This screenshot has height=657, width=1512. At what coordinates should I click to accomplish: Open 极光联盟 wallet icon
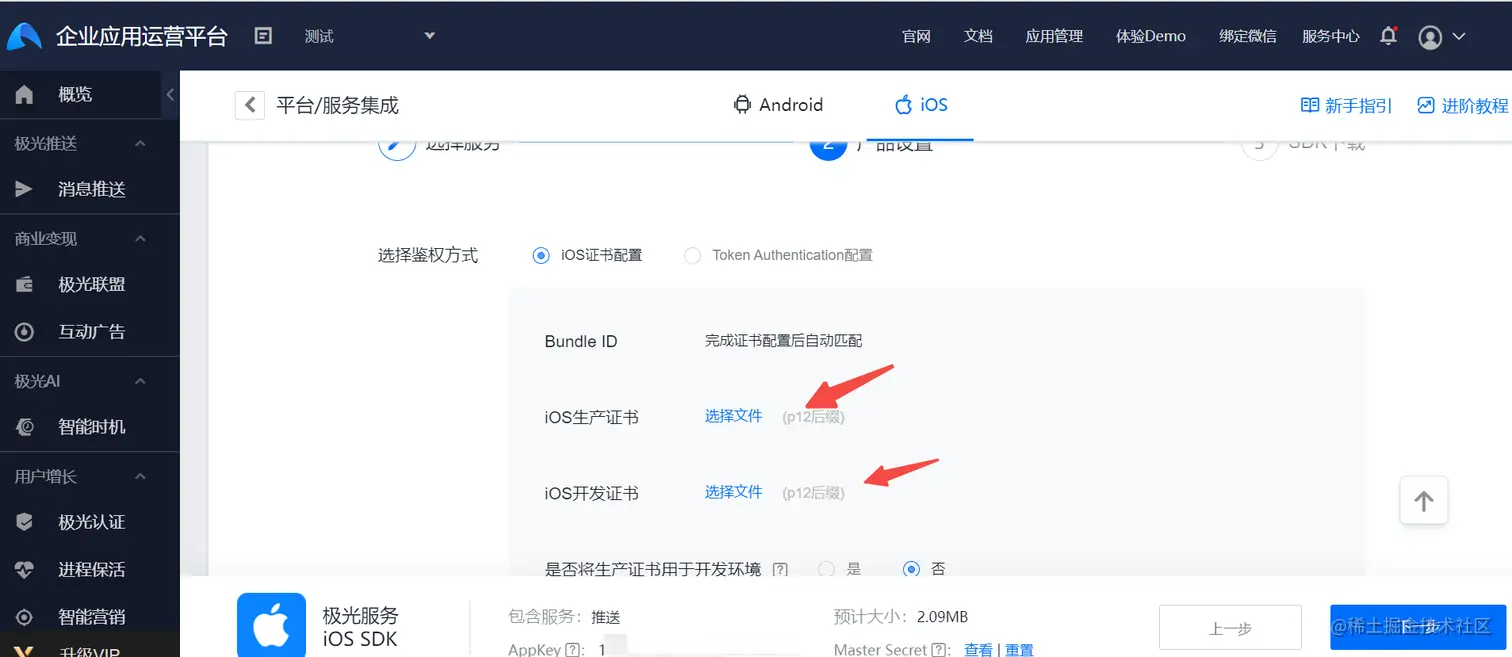click(24, 284)
